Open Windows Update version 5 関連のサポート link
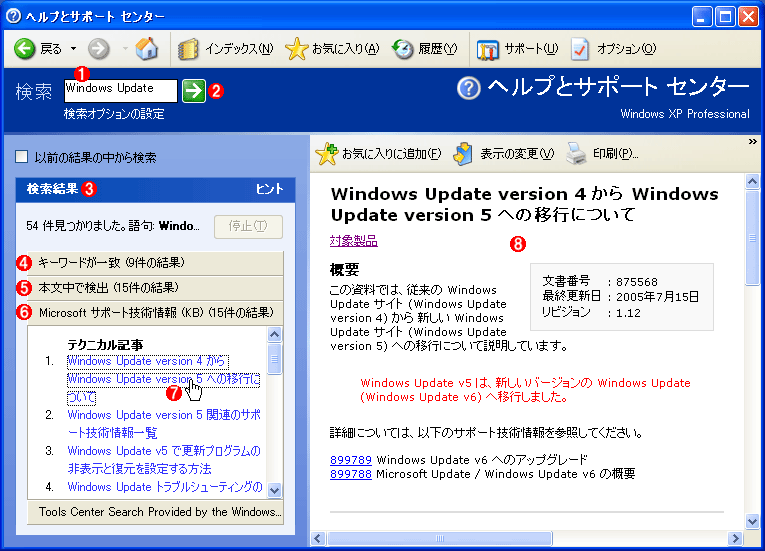This screenshot has width=765, height=551. coord(164,424)
